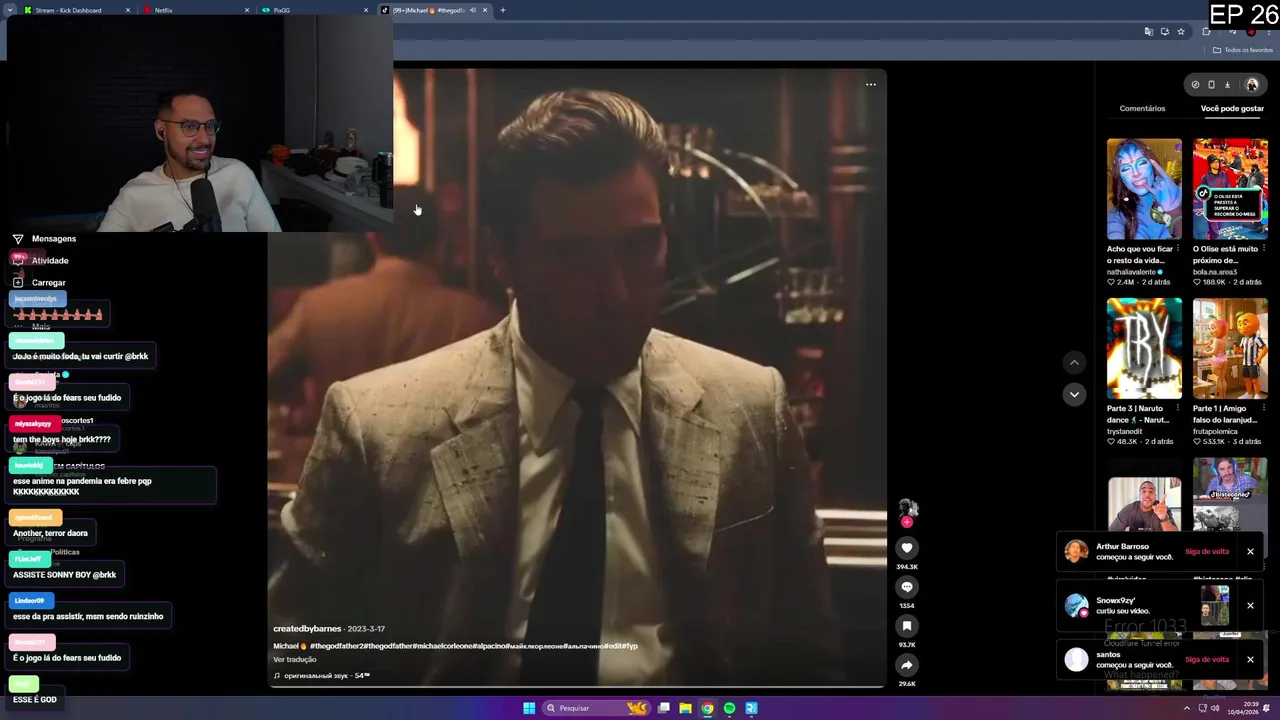Open the Comentários tab

(1142, 108)
